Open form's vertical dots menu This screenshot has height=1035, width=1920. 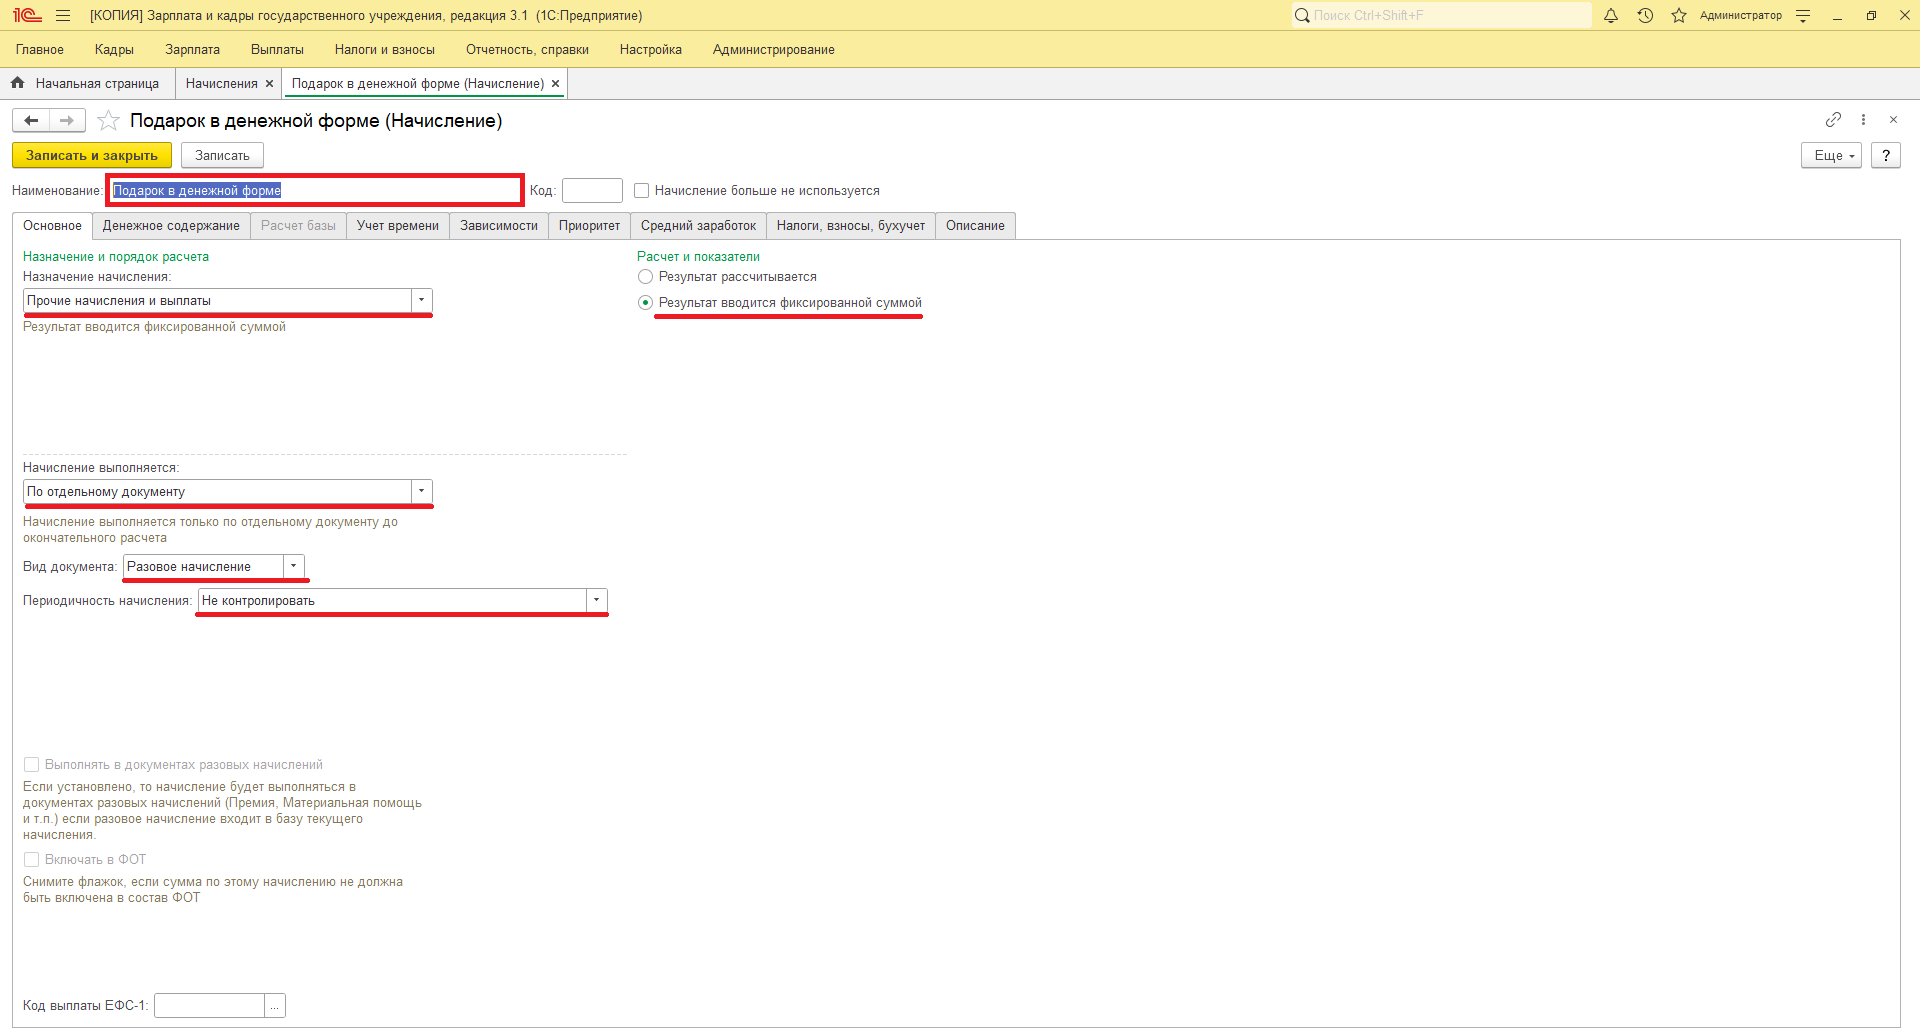point(1863,120)
